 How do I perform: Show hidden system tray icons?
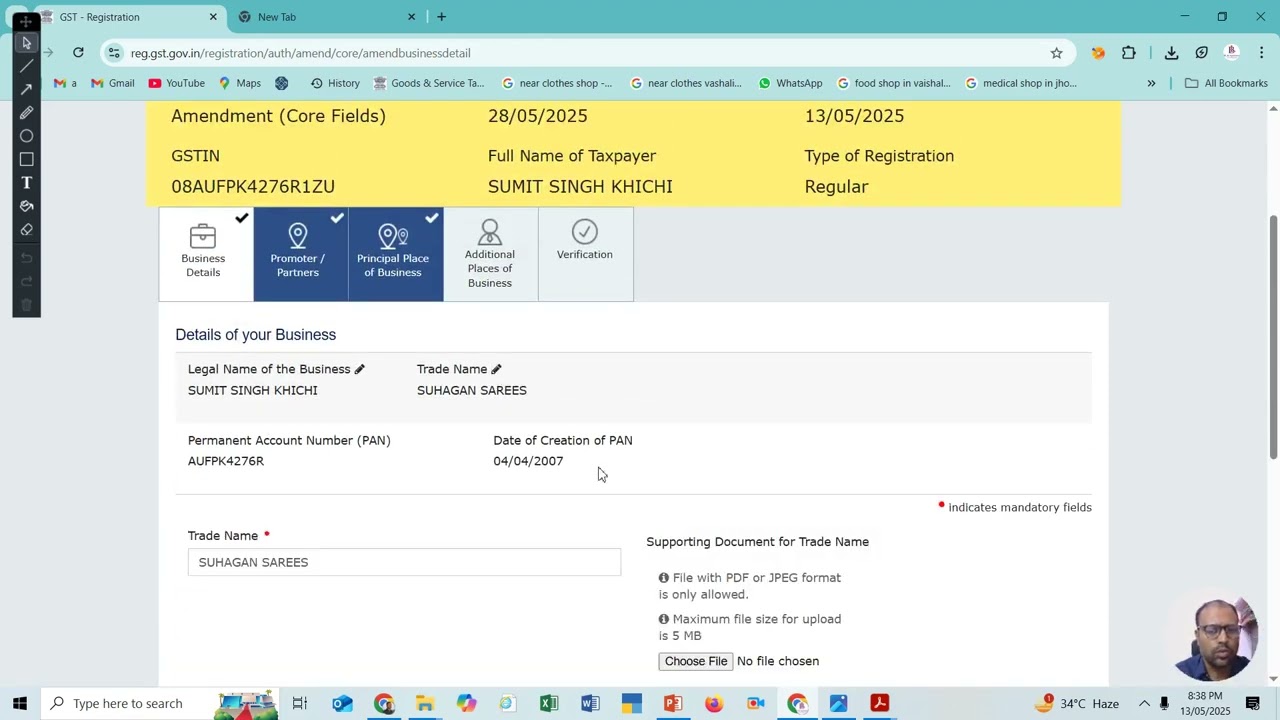(x=1144, y=703)
